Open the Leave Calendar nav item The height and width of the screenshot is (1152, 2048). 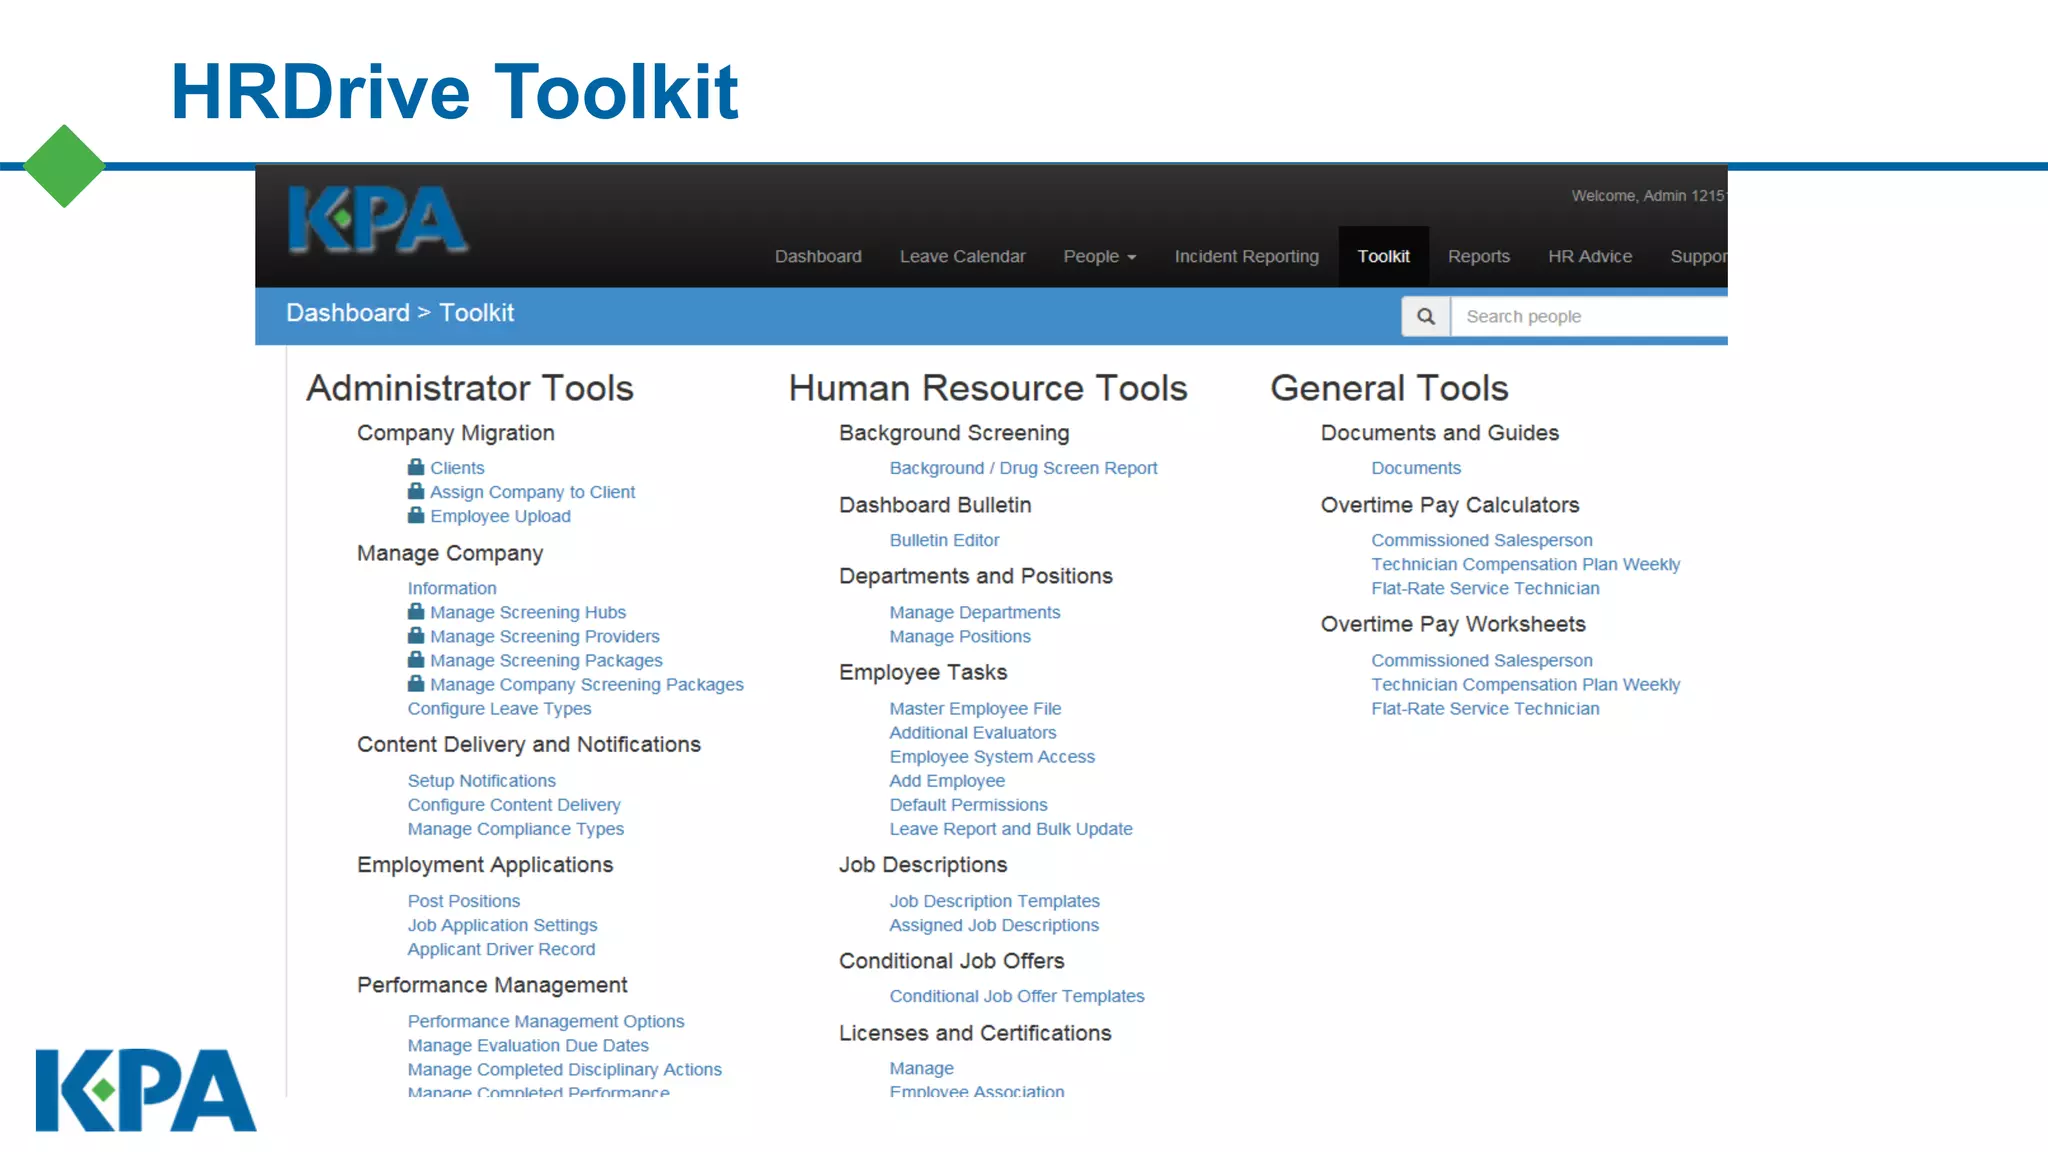point(962,256)
